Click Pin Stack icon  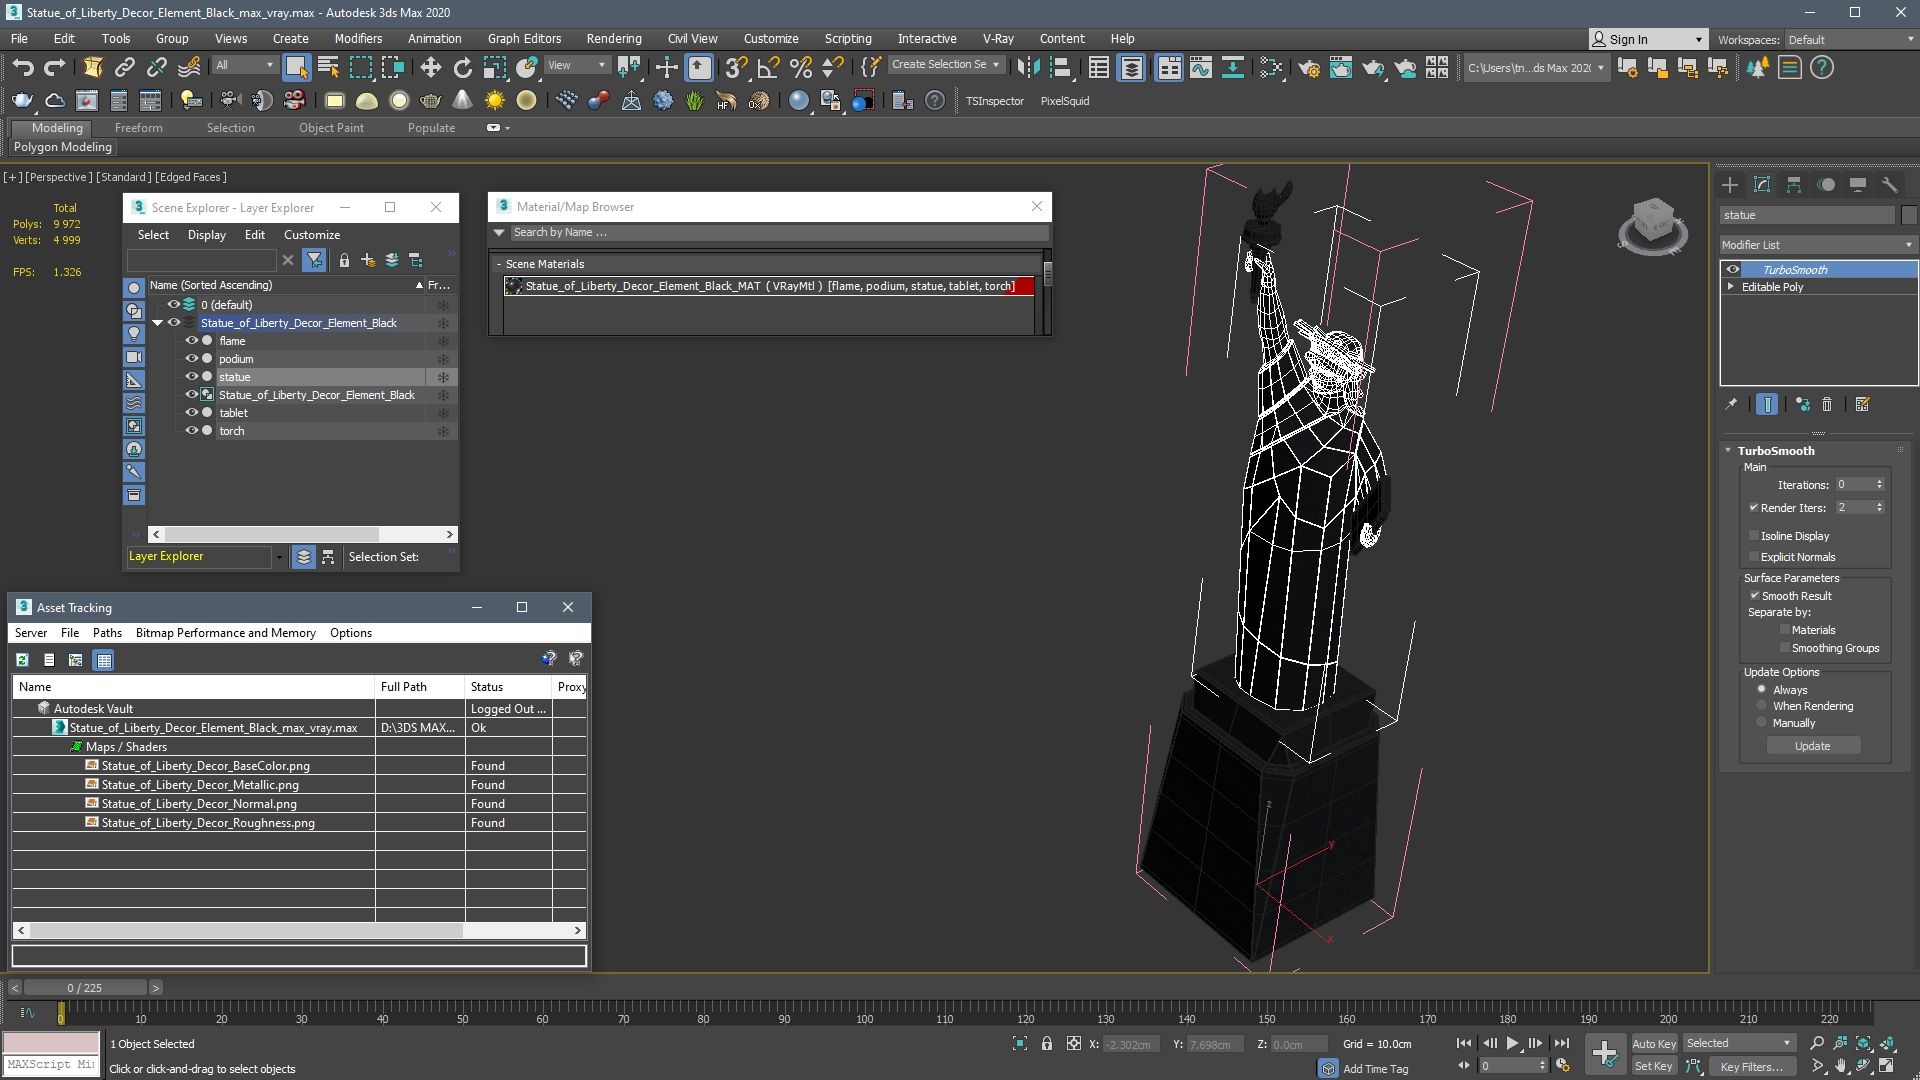pyautogui.click(x=1731, y=404)
